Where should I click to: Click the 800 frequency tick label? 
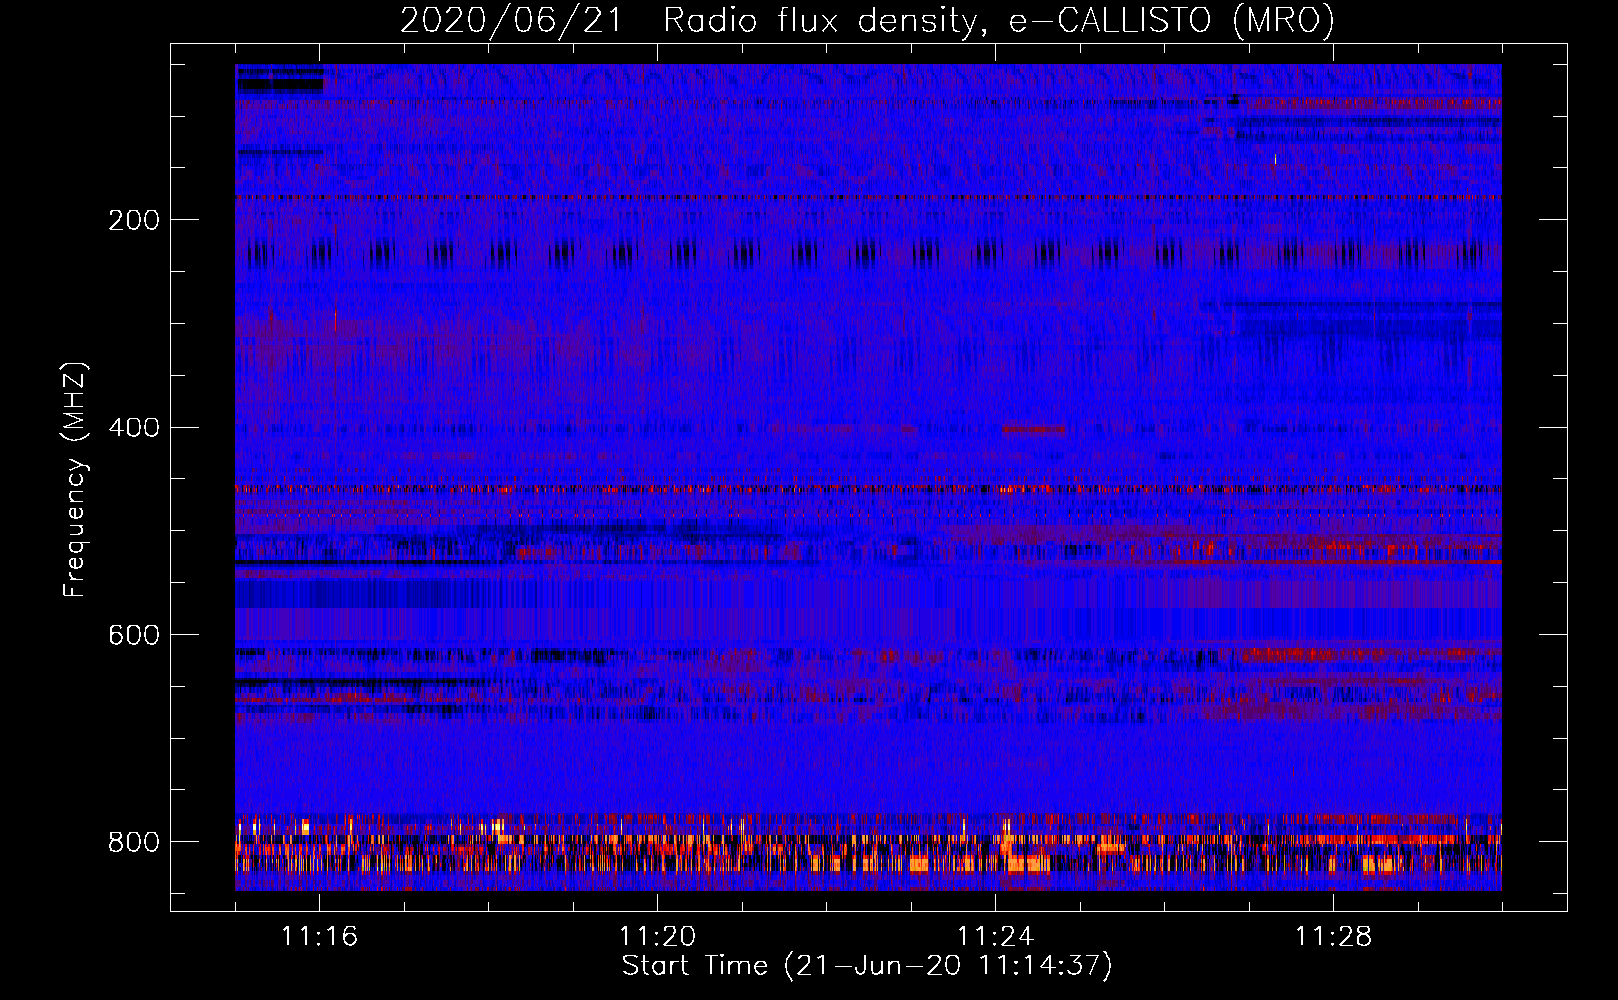[x=134, y=842]
